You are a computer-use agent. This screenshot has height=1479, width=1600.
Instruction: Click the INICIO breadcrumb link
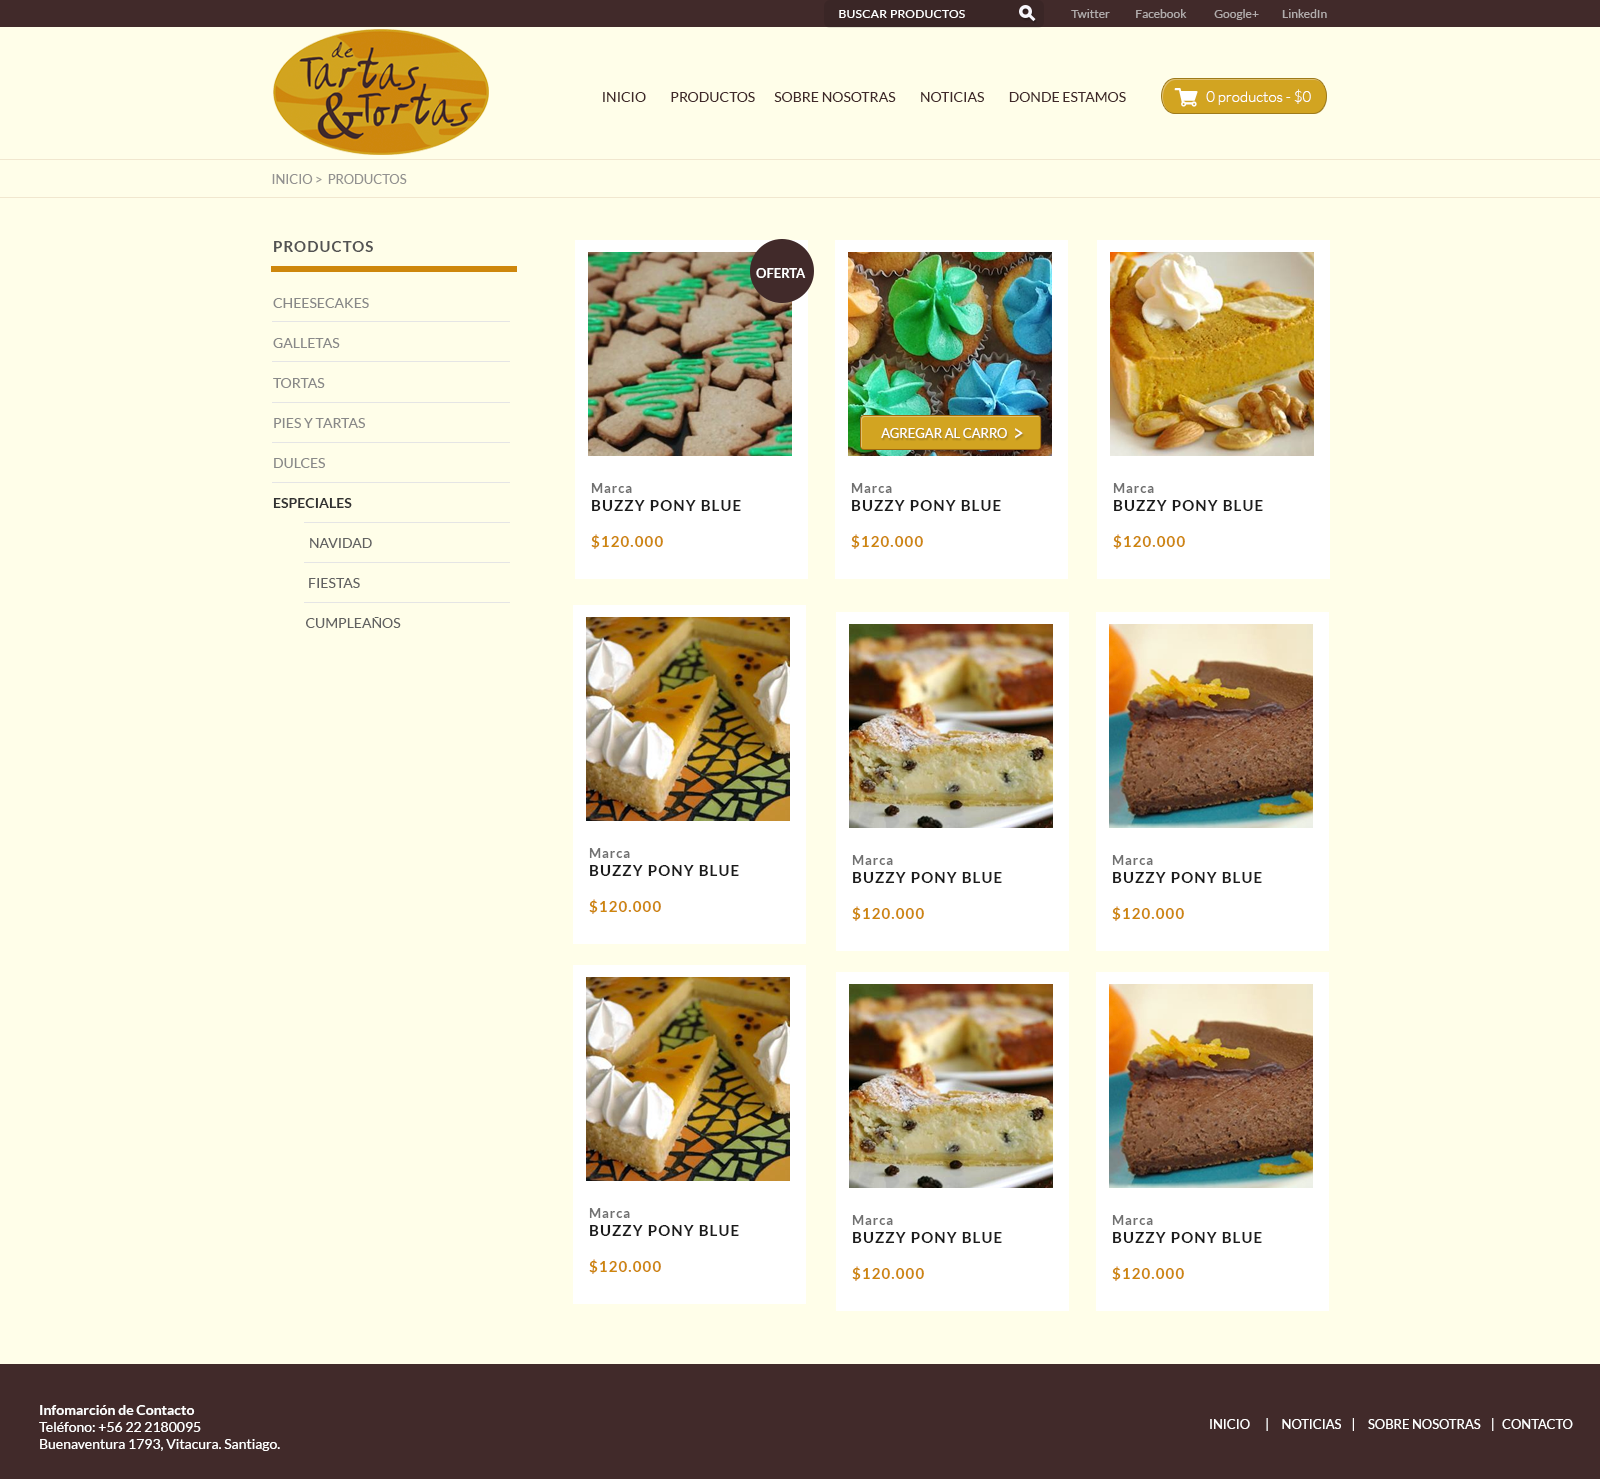pyautogui.click(x=292, y=179)
